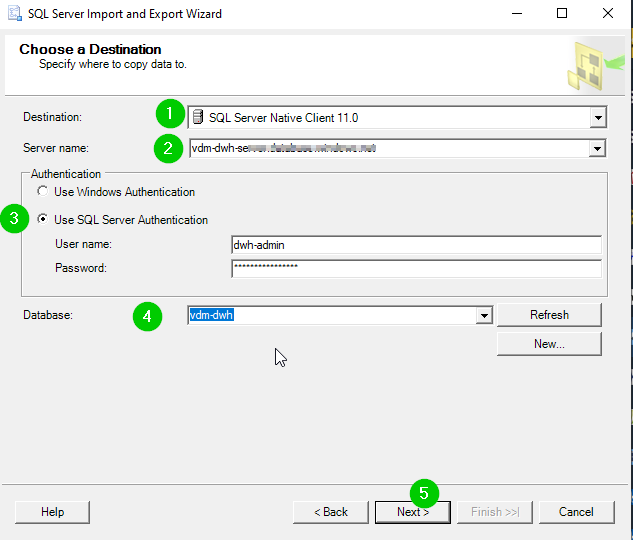Click the green step 1 marker
The image size is (633, 540).
point(170,113)
